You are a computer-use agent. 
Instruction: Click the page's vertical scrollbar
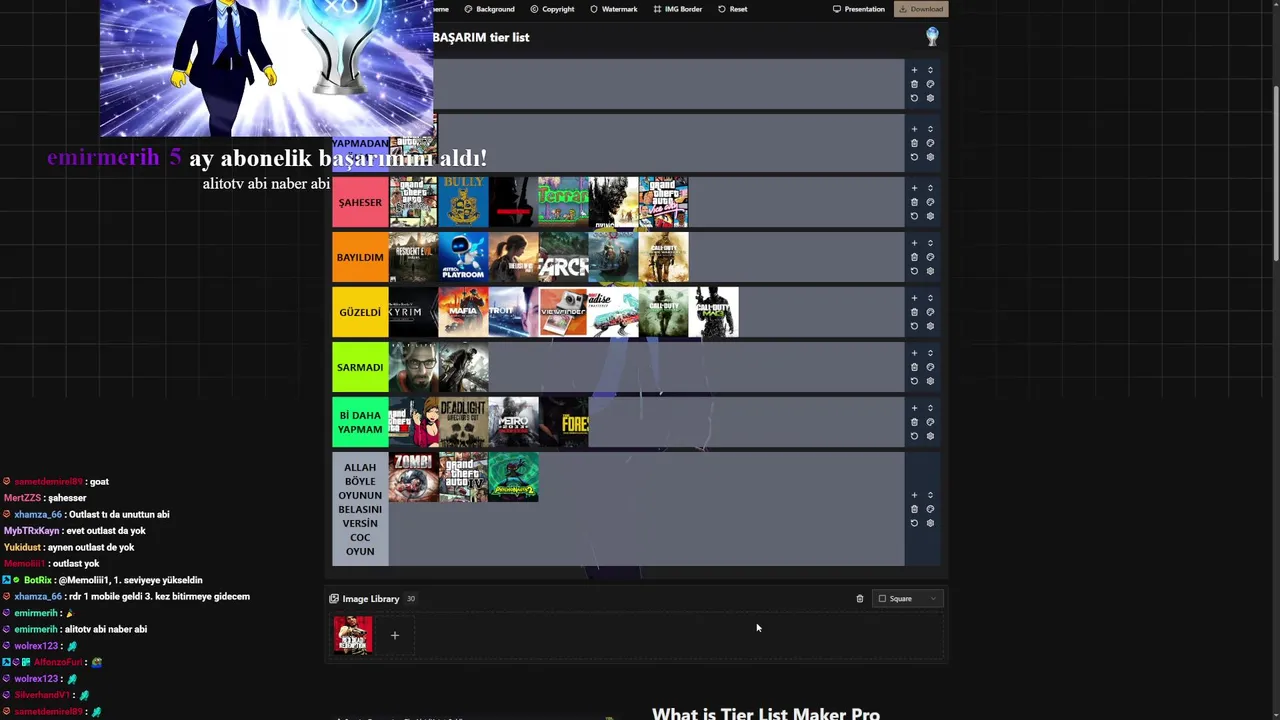pyautogui.click(x=1275, y=175)
